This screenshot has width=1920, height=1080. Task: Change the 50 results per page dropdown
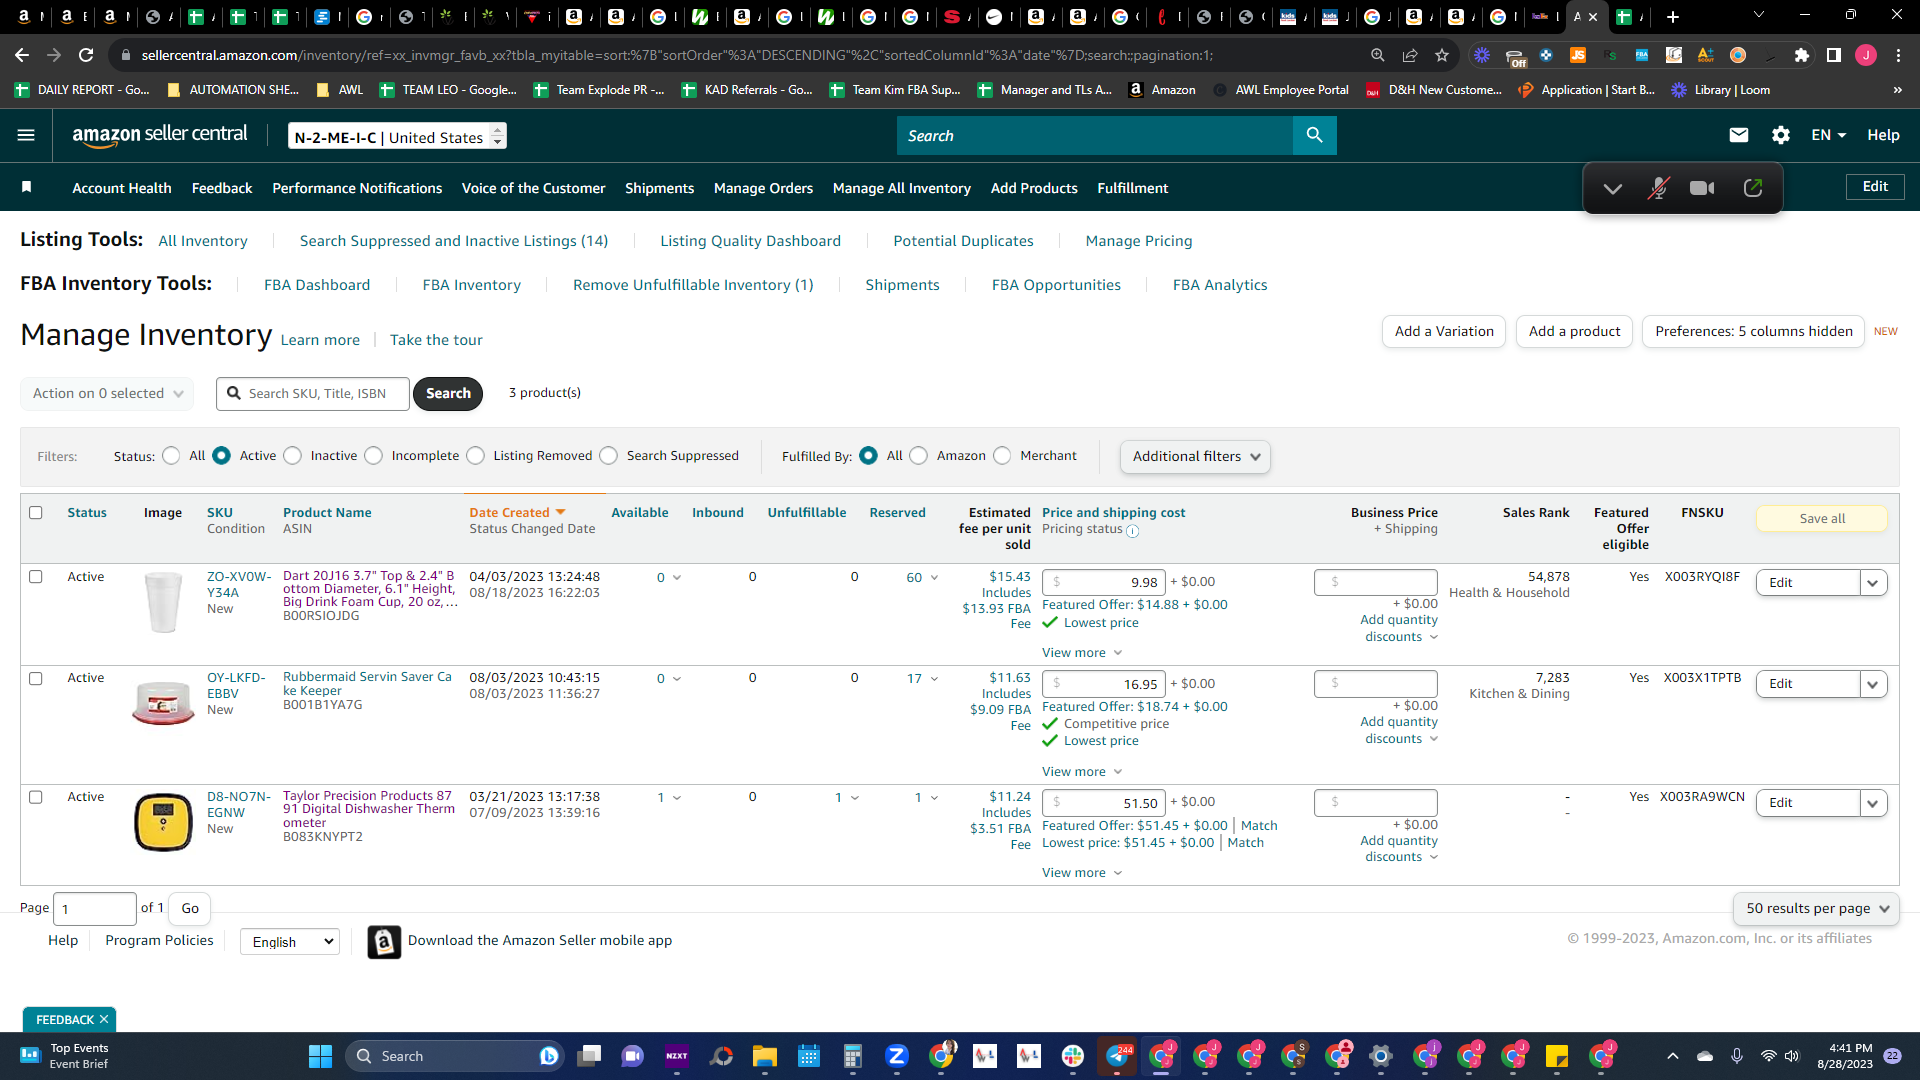pos(1816,908)
